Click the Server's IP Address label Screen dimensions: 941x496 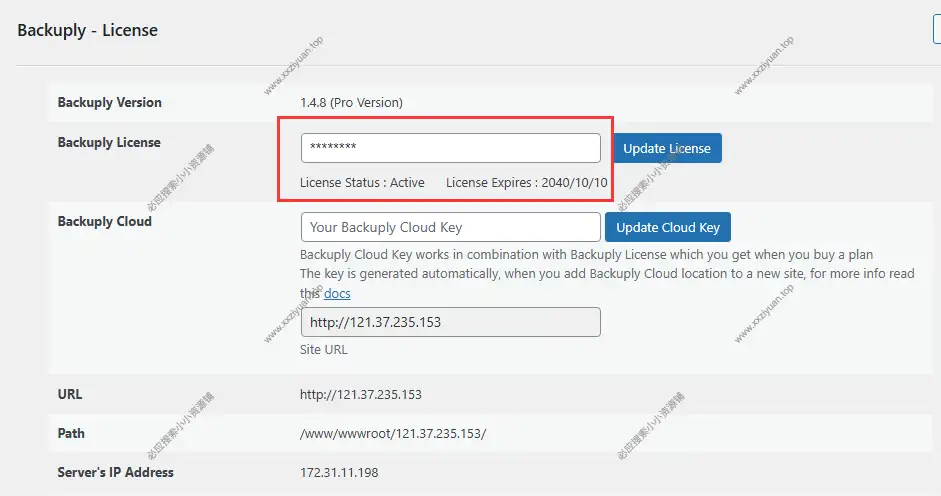point(115,472)
